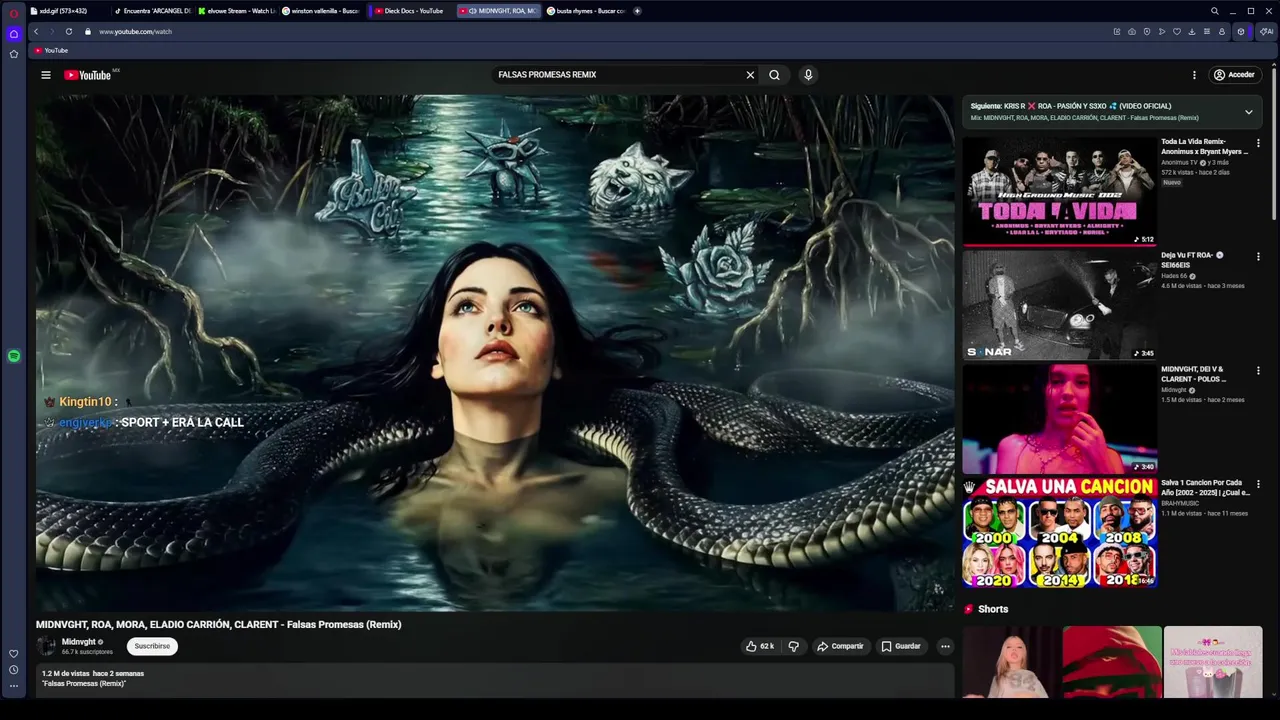The image size is (1280, 720).
Task: Open the Spotify icon in sidebar
Action: (14, 356)
